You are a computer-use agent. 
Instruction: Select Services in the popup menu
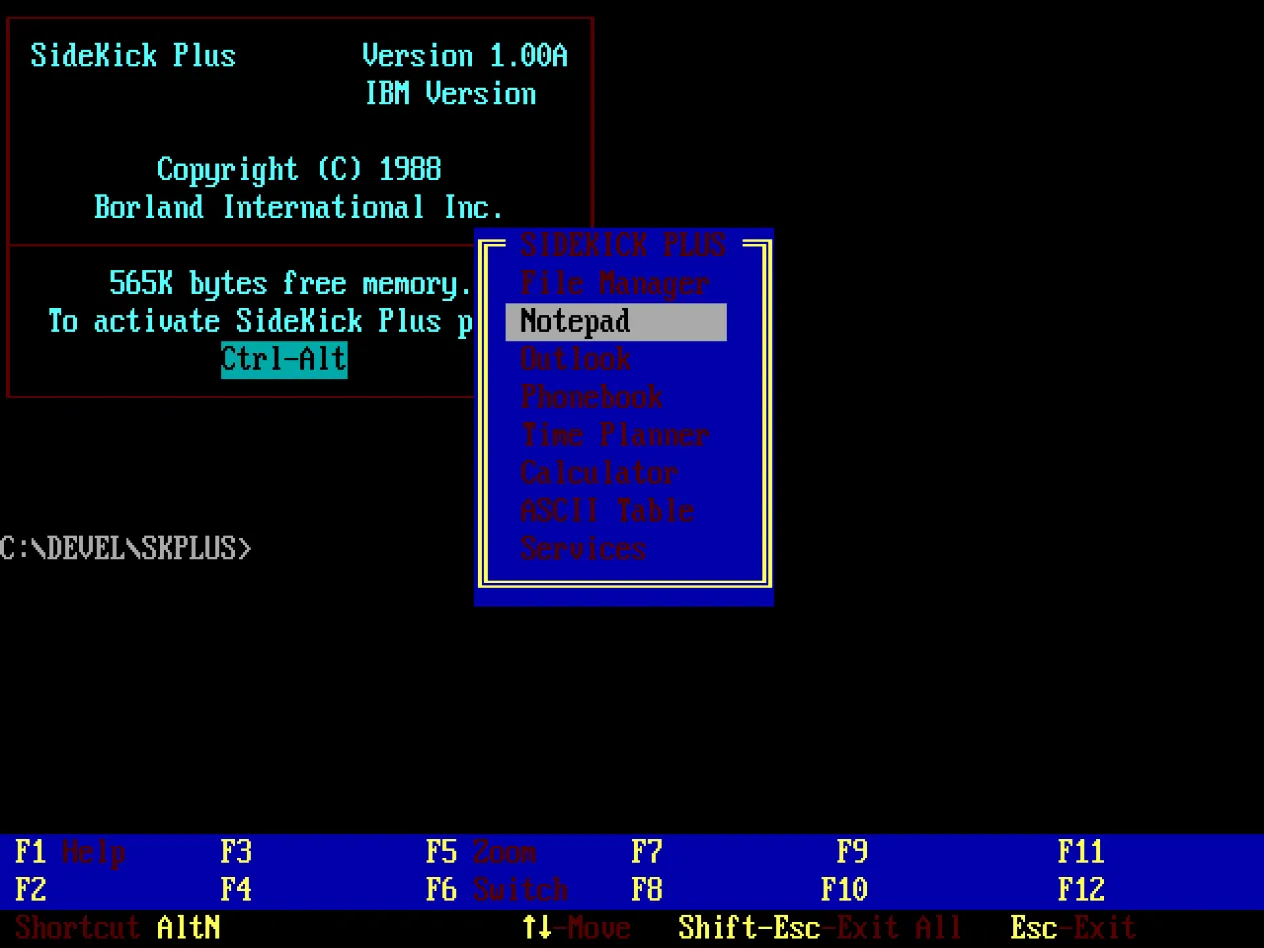583,550
